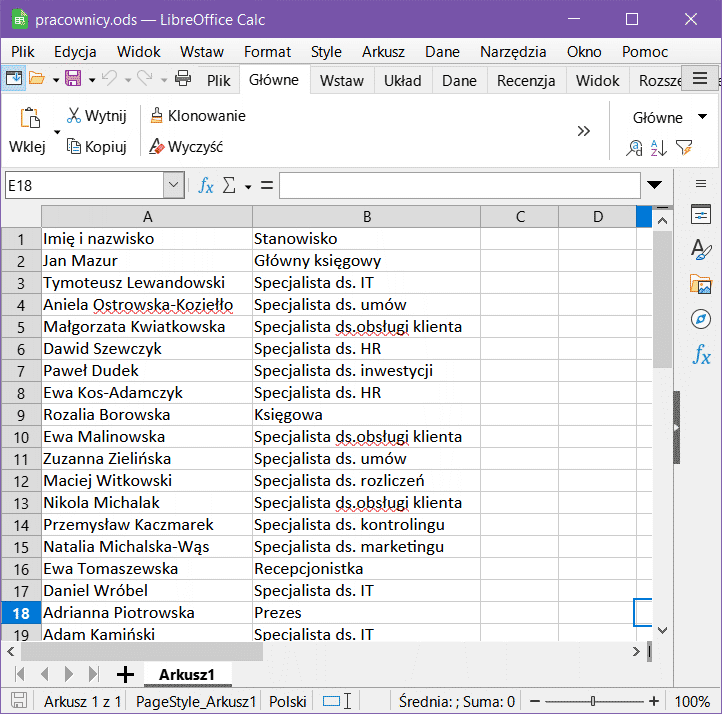Viewport: 722px width, 714px height.
Task: Show more ribbon commands via double chevron
Action: point(584,131)
